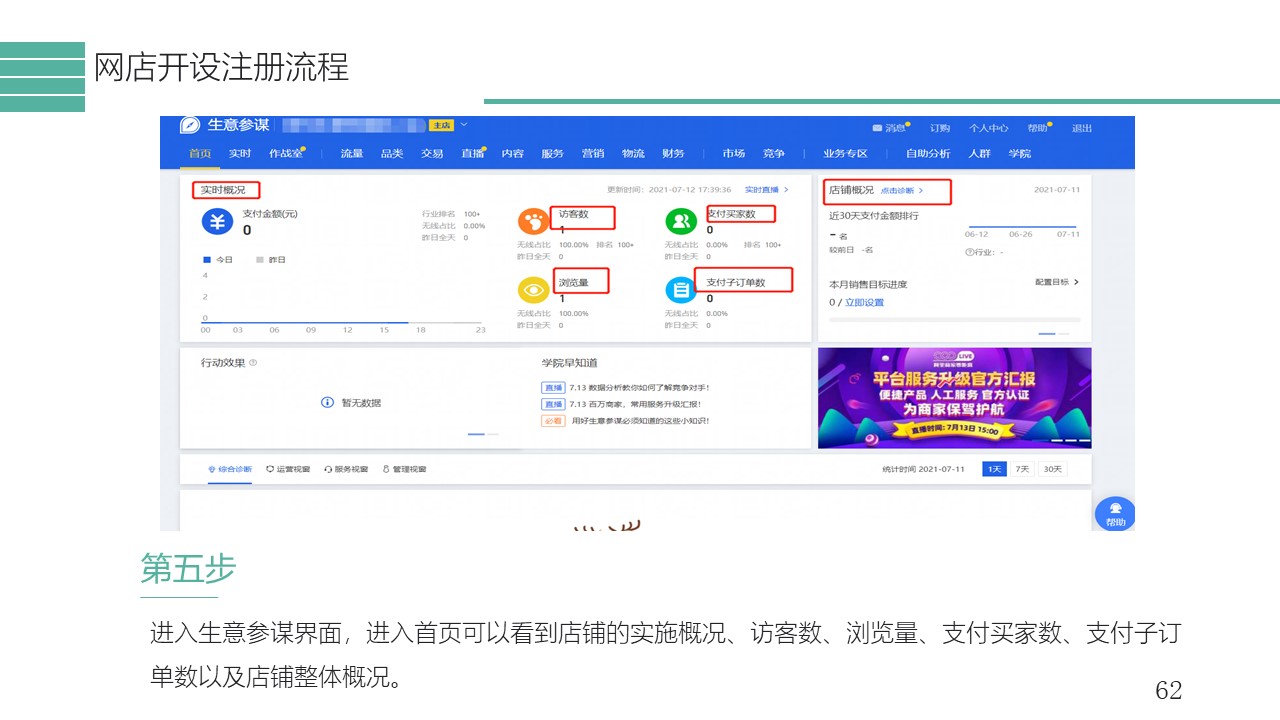This screenshot has height=720, width=1280.
Task: Switch to the 管理视窗 tab
Action: (x=404, y=469)
